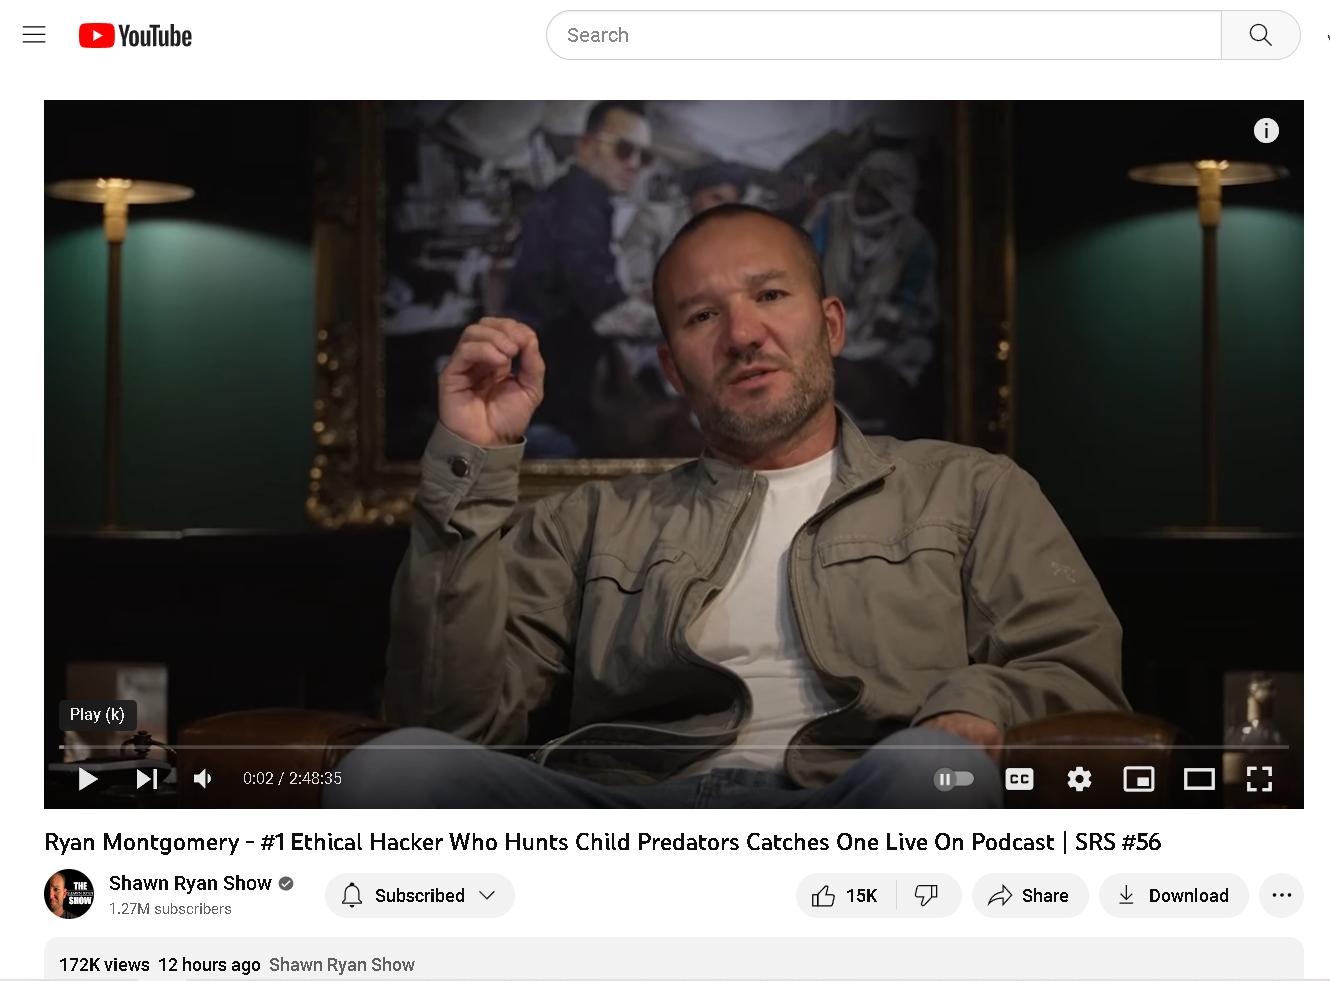This screenshot has height=981, width=1330.
Task: Open the more actions ellipsis menu
Action: [1282, 895]
